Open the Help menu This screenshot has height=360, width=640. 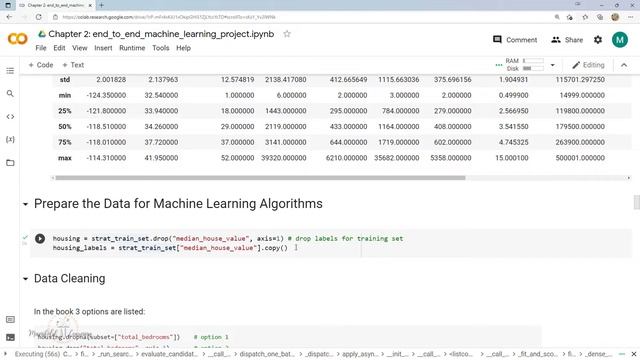(183, 48)
